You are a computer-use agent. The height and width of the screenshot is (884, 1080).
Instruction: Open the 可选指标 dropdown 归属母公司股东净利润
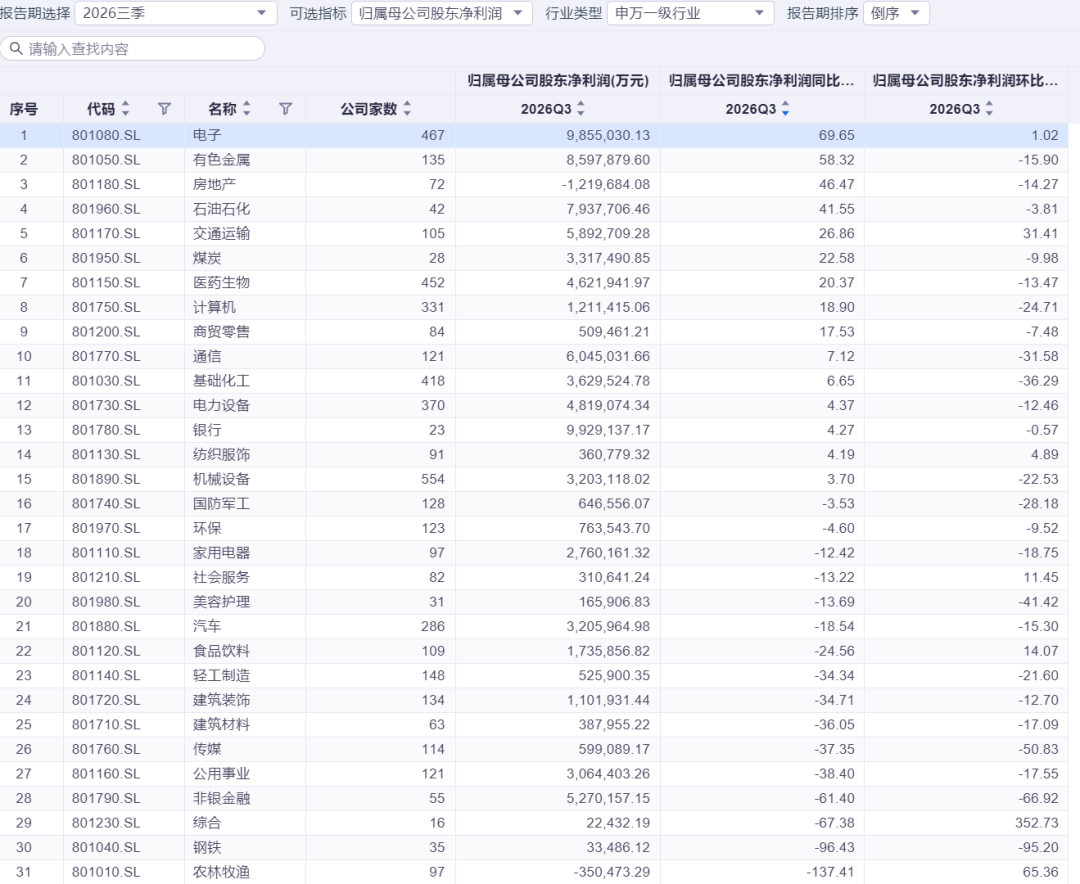point(442,13)
